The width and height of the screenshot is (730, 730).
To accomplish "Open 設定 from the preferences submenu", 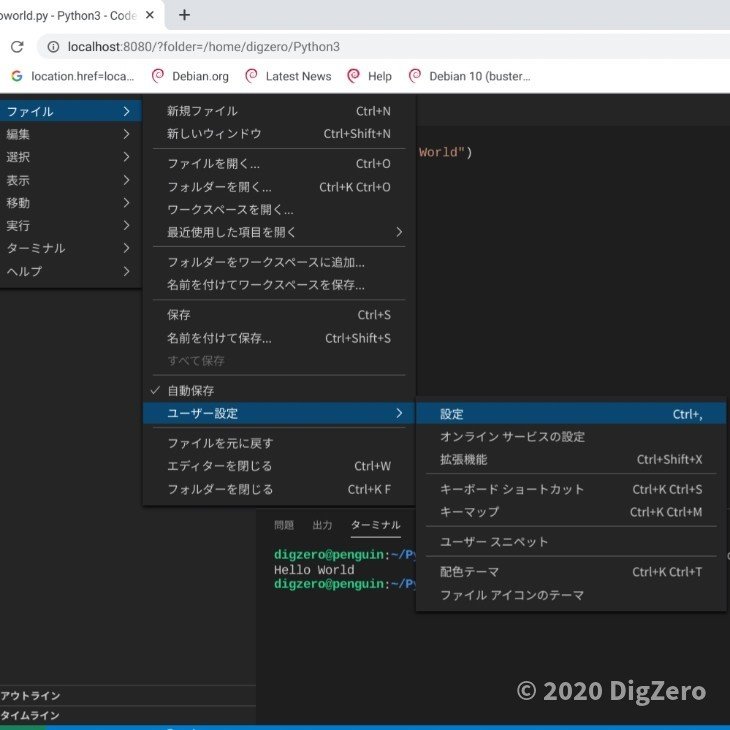I will (571, 414).
